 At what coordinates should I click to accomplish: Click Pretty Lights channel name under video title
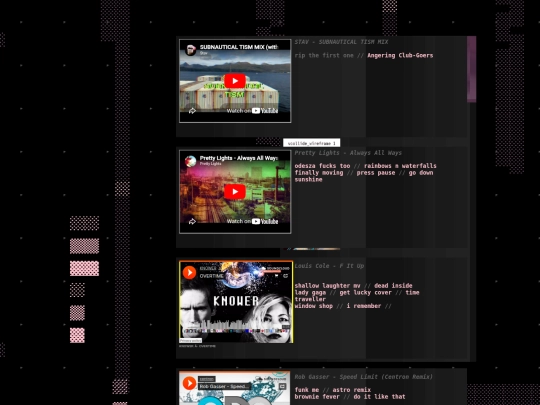[x=210, y=164]
